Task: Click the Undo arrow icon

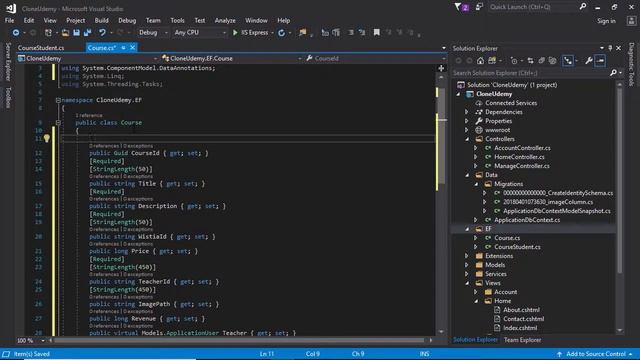Action: (102, 33)
